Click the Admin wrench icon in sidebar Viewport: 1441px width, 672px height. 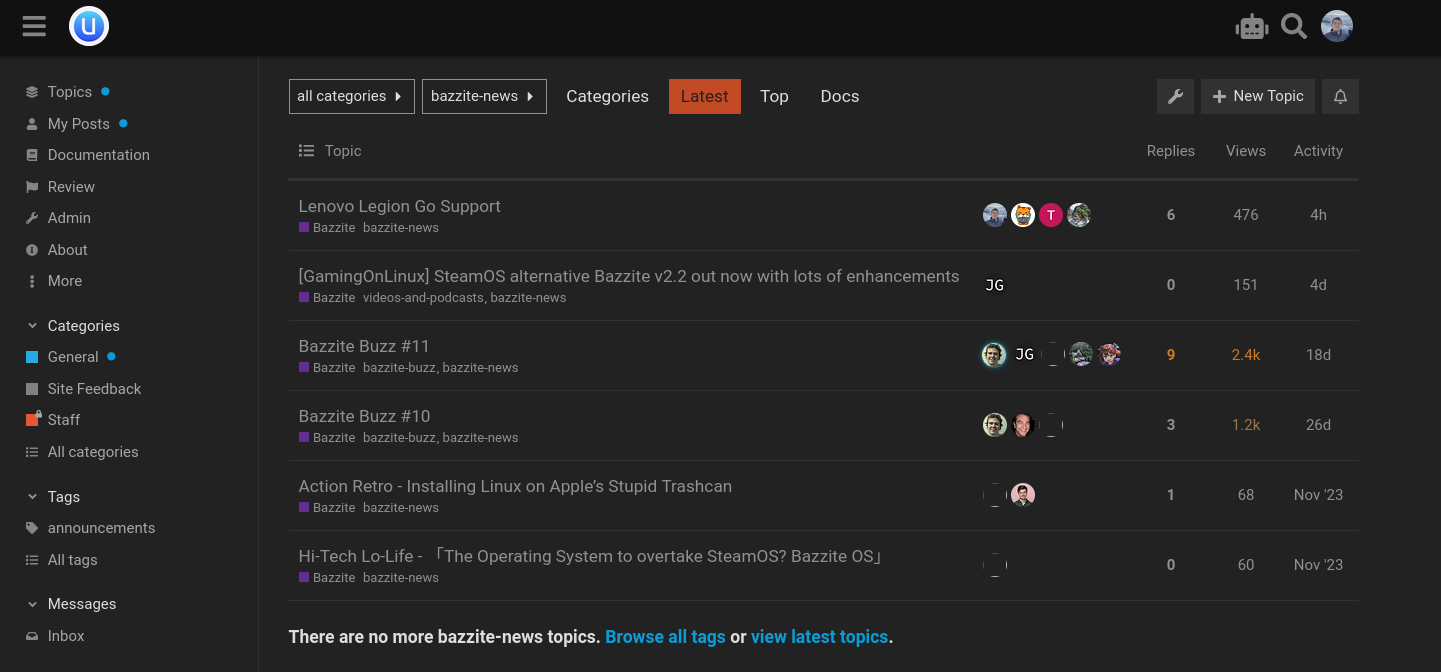[32, 218]
